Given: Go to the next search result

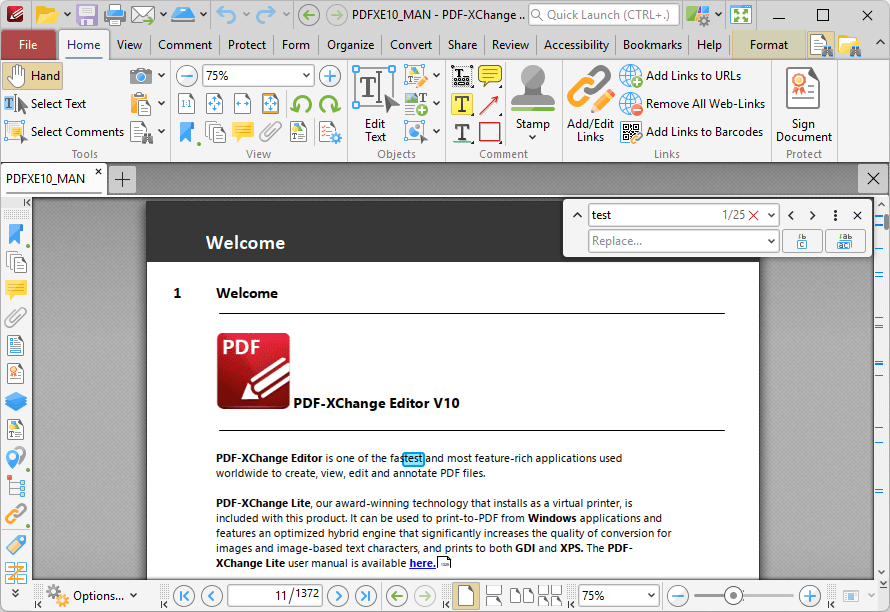Looking at the screenshot, I should 813,215.
